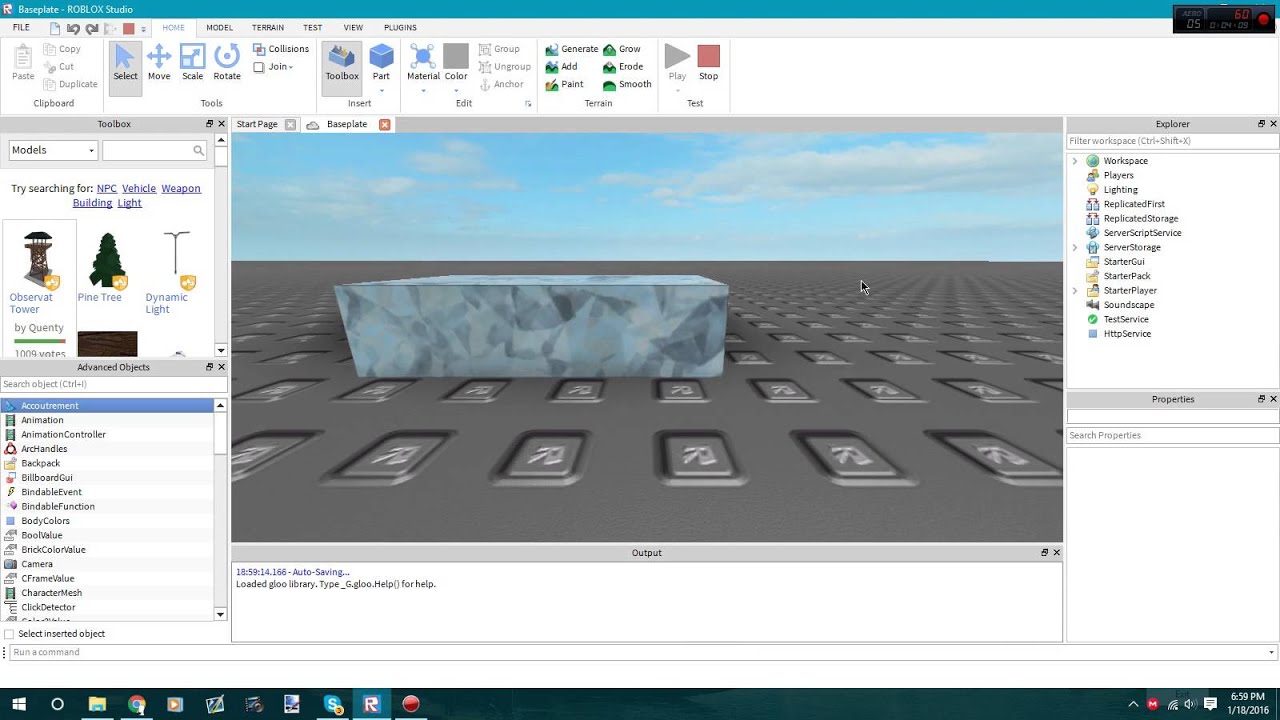Switch to the VIEW ribbon tab
Viewport: 1280px width, 720px height.
353,28
